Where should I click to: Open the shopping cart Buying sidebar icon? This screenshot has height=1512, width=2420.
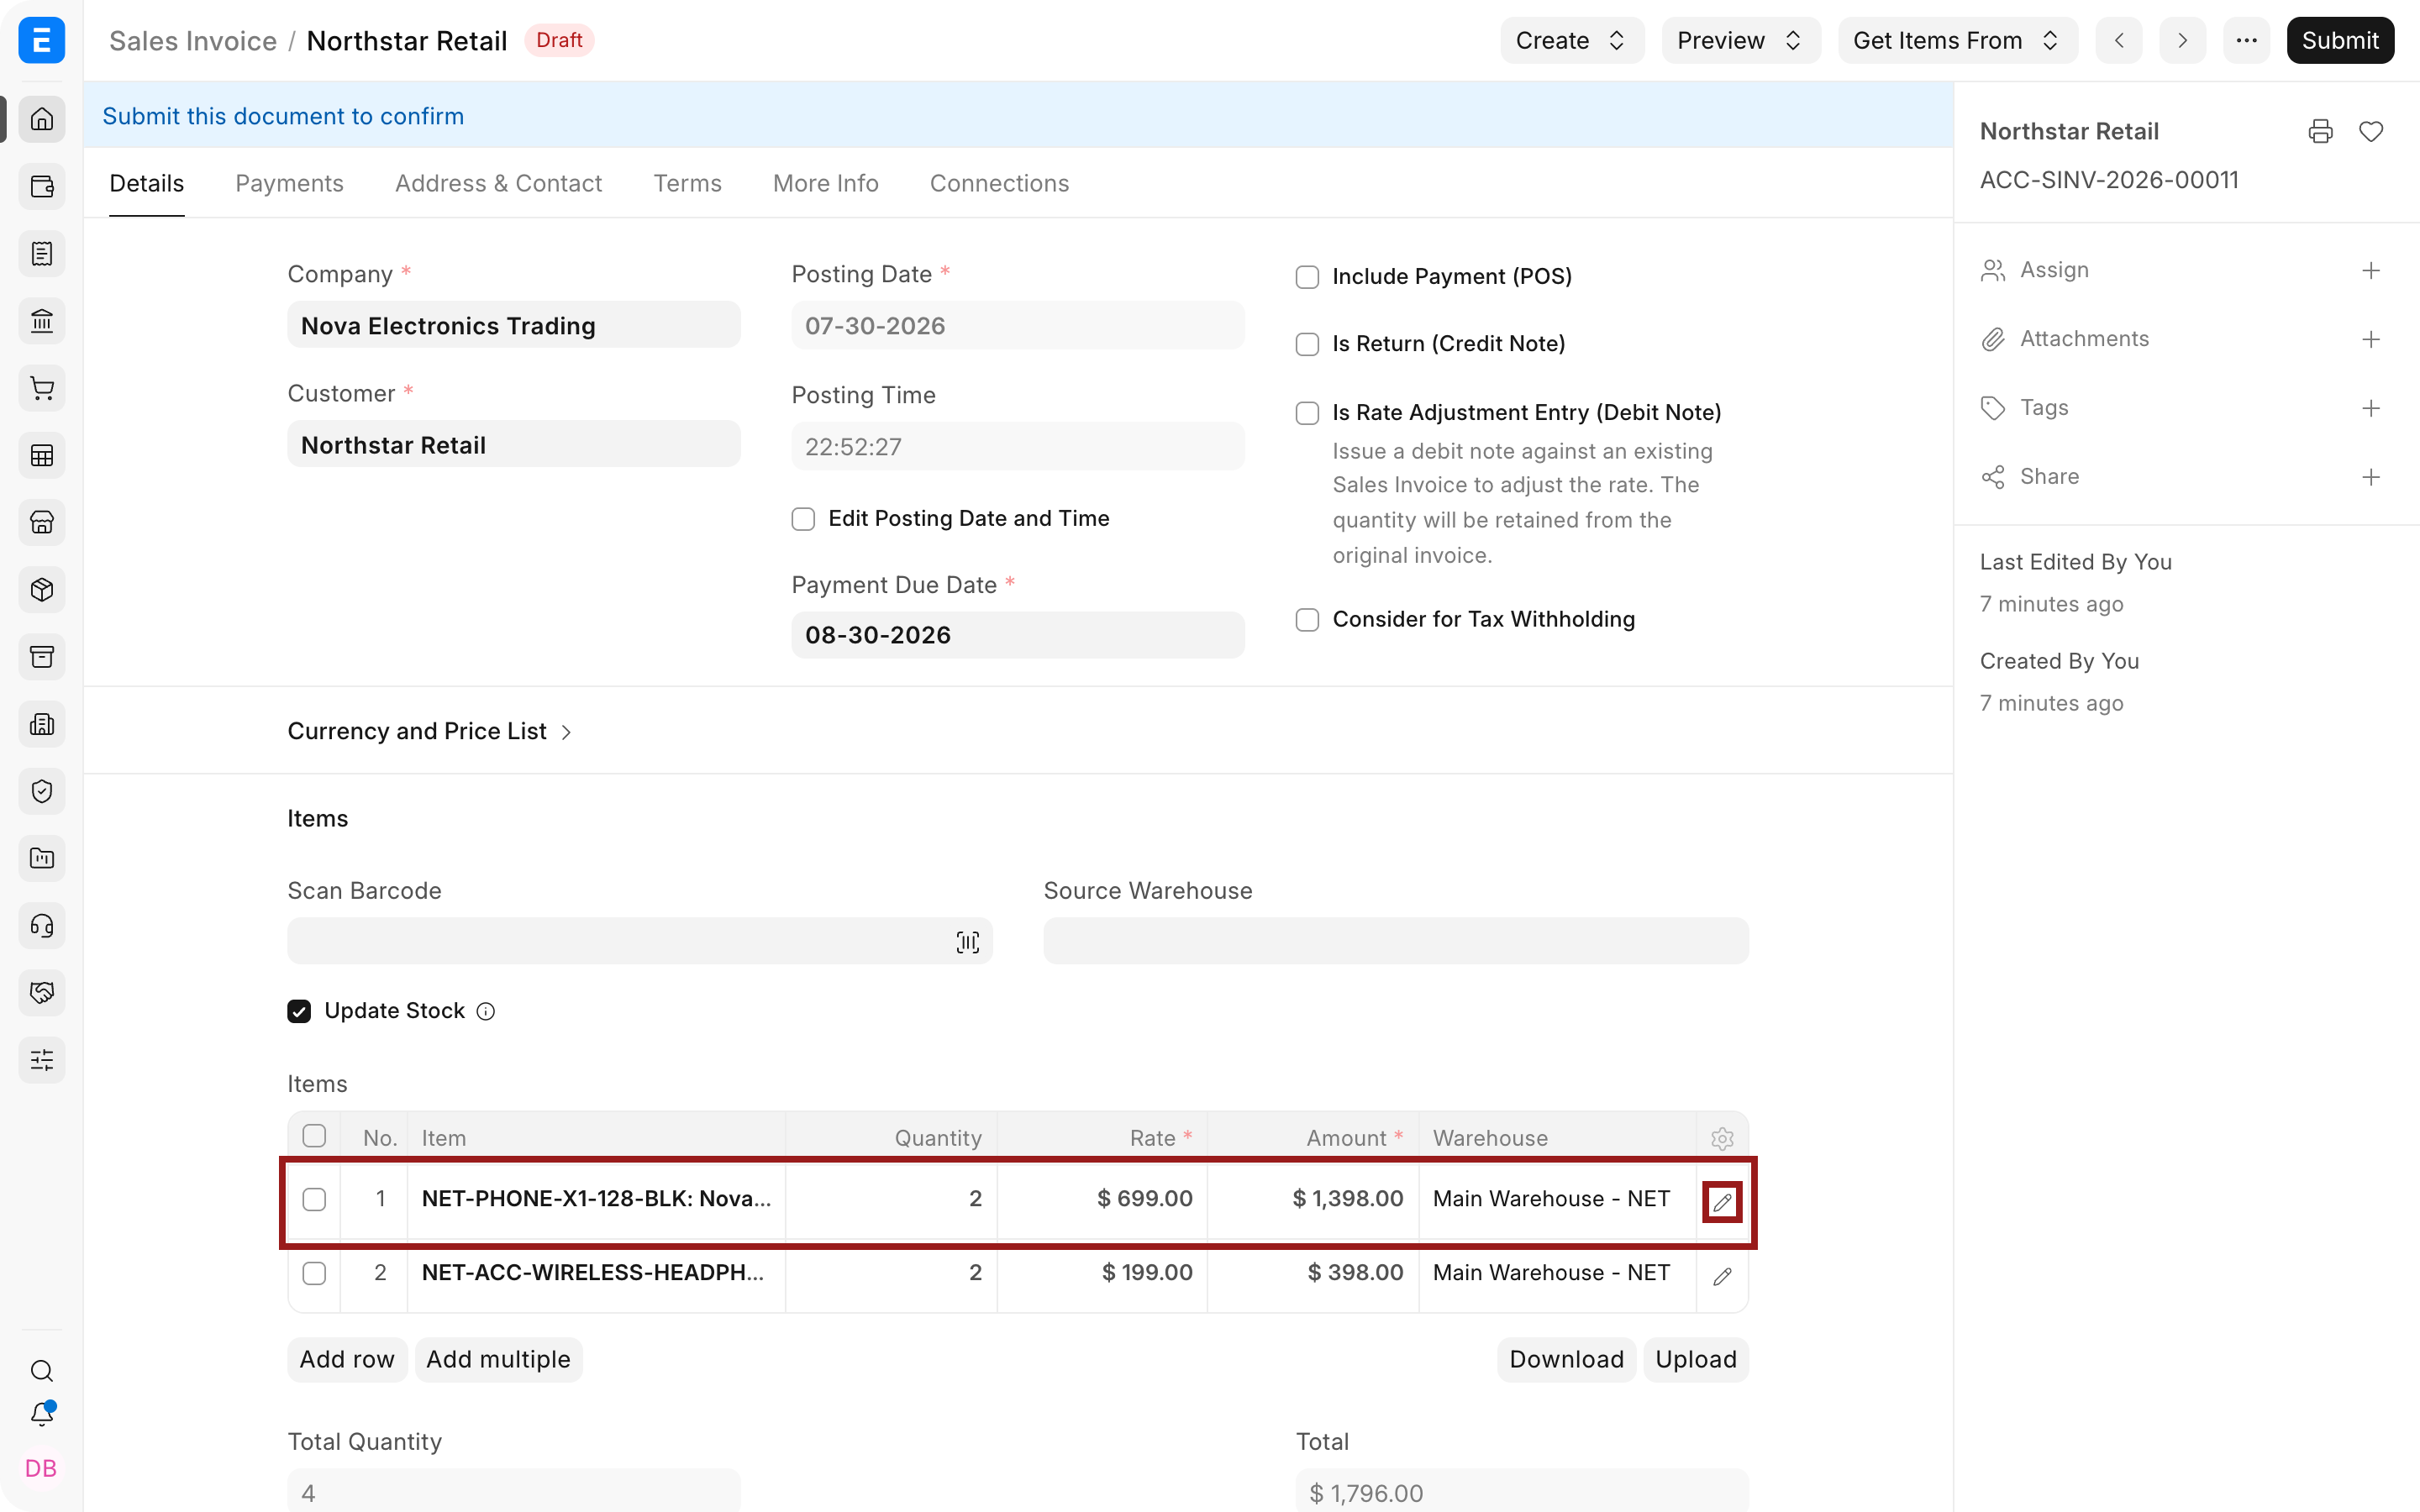[x=41, y=388]
